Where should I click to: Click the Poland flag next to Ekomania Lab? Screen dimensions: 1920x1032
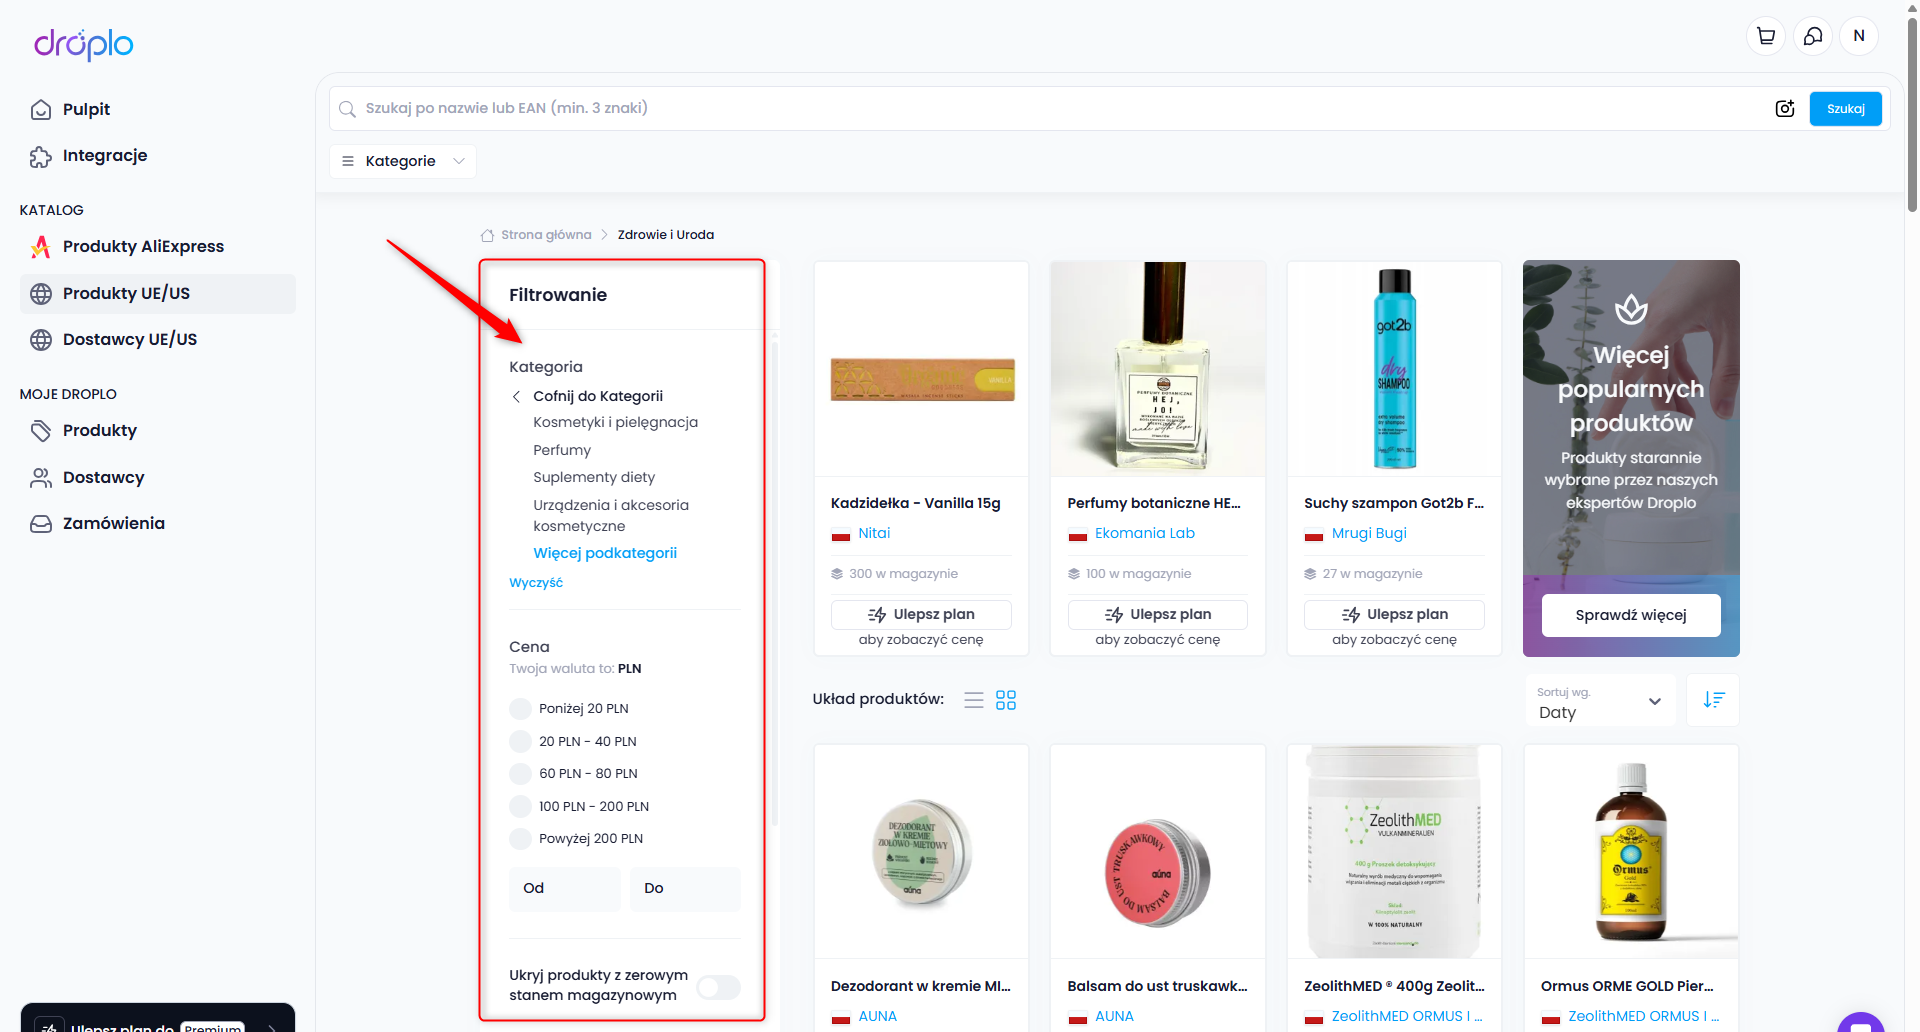(x=1078, y=535)
